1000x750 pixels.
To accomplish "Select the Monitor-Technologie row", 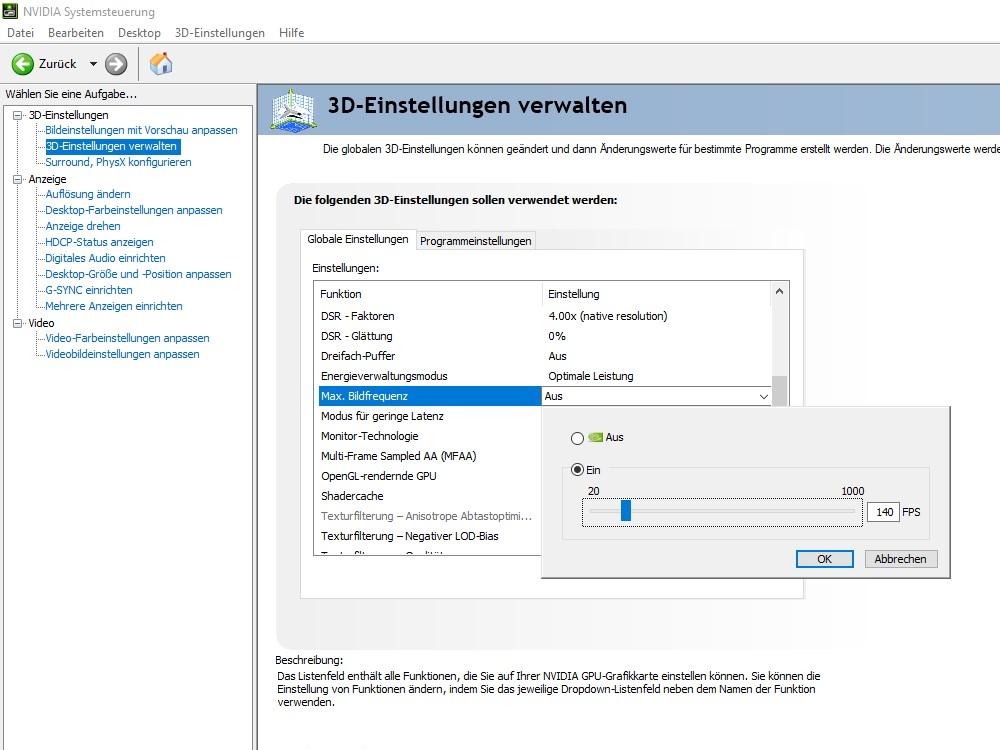I will click(x=429, y=436).
